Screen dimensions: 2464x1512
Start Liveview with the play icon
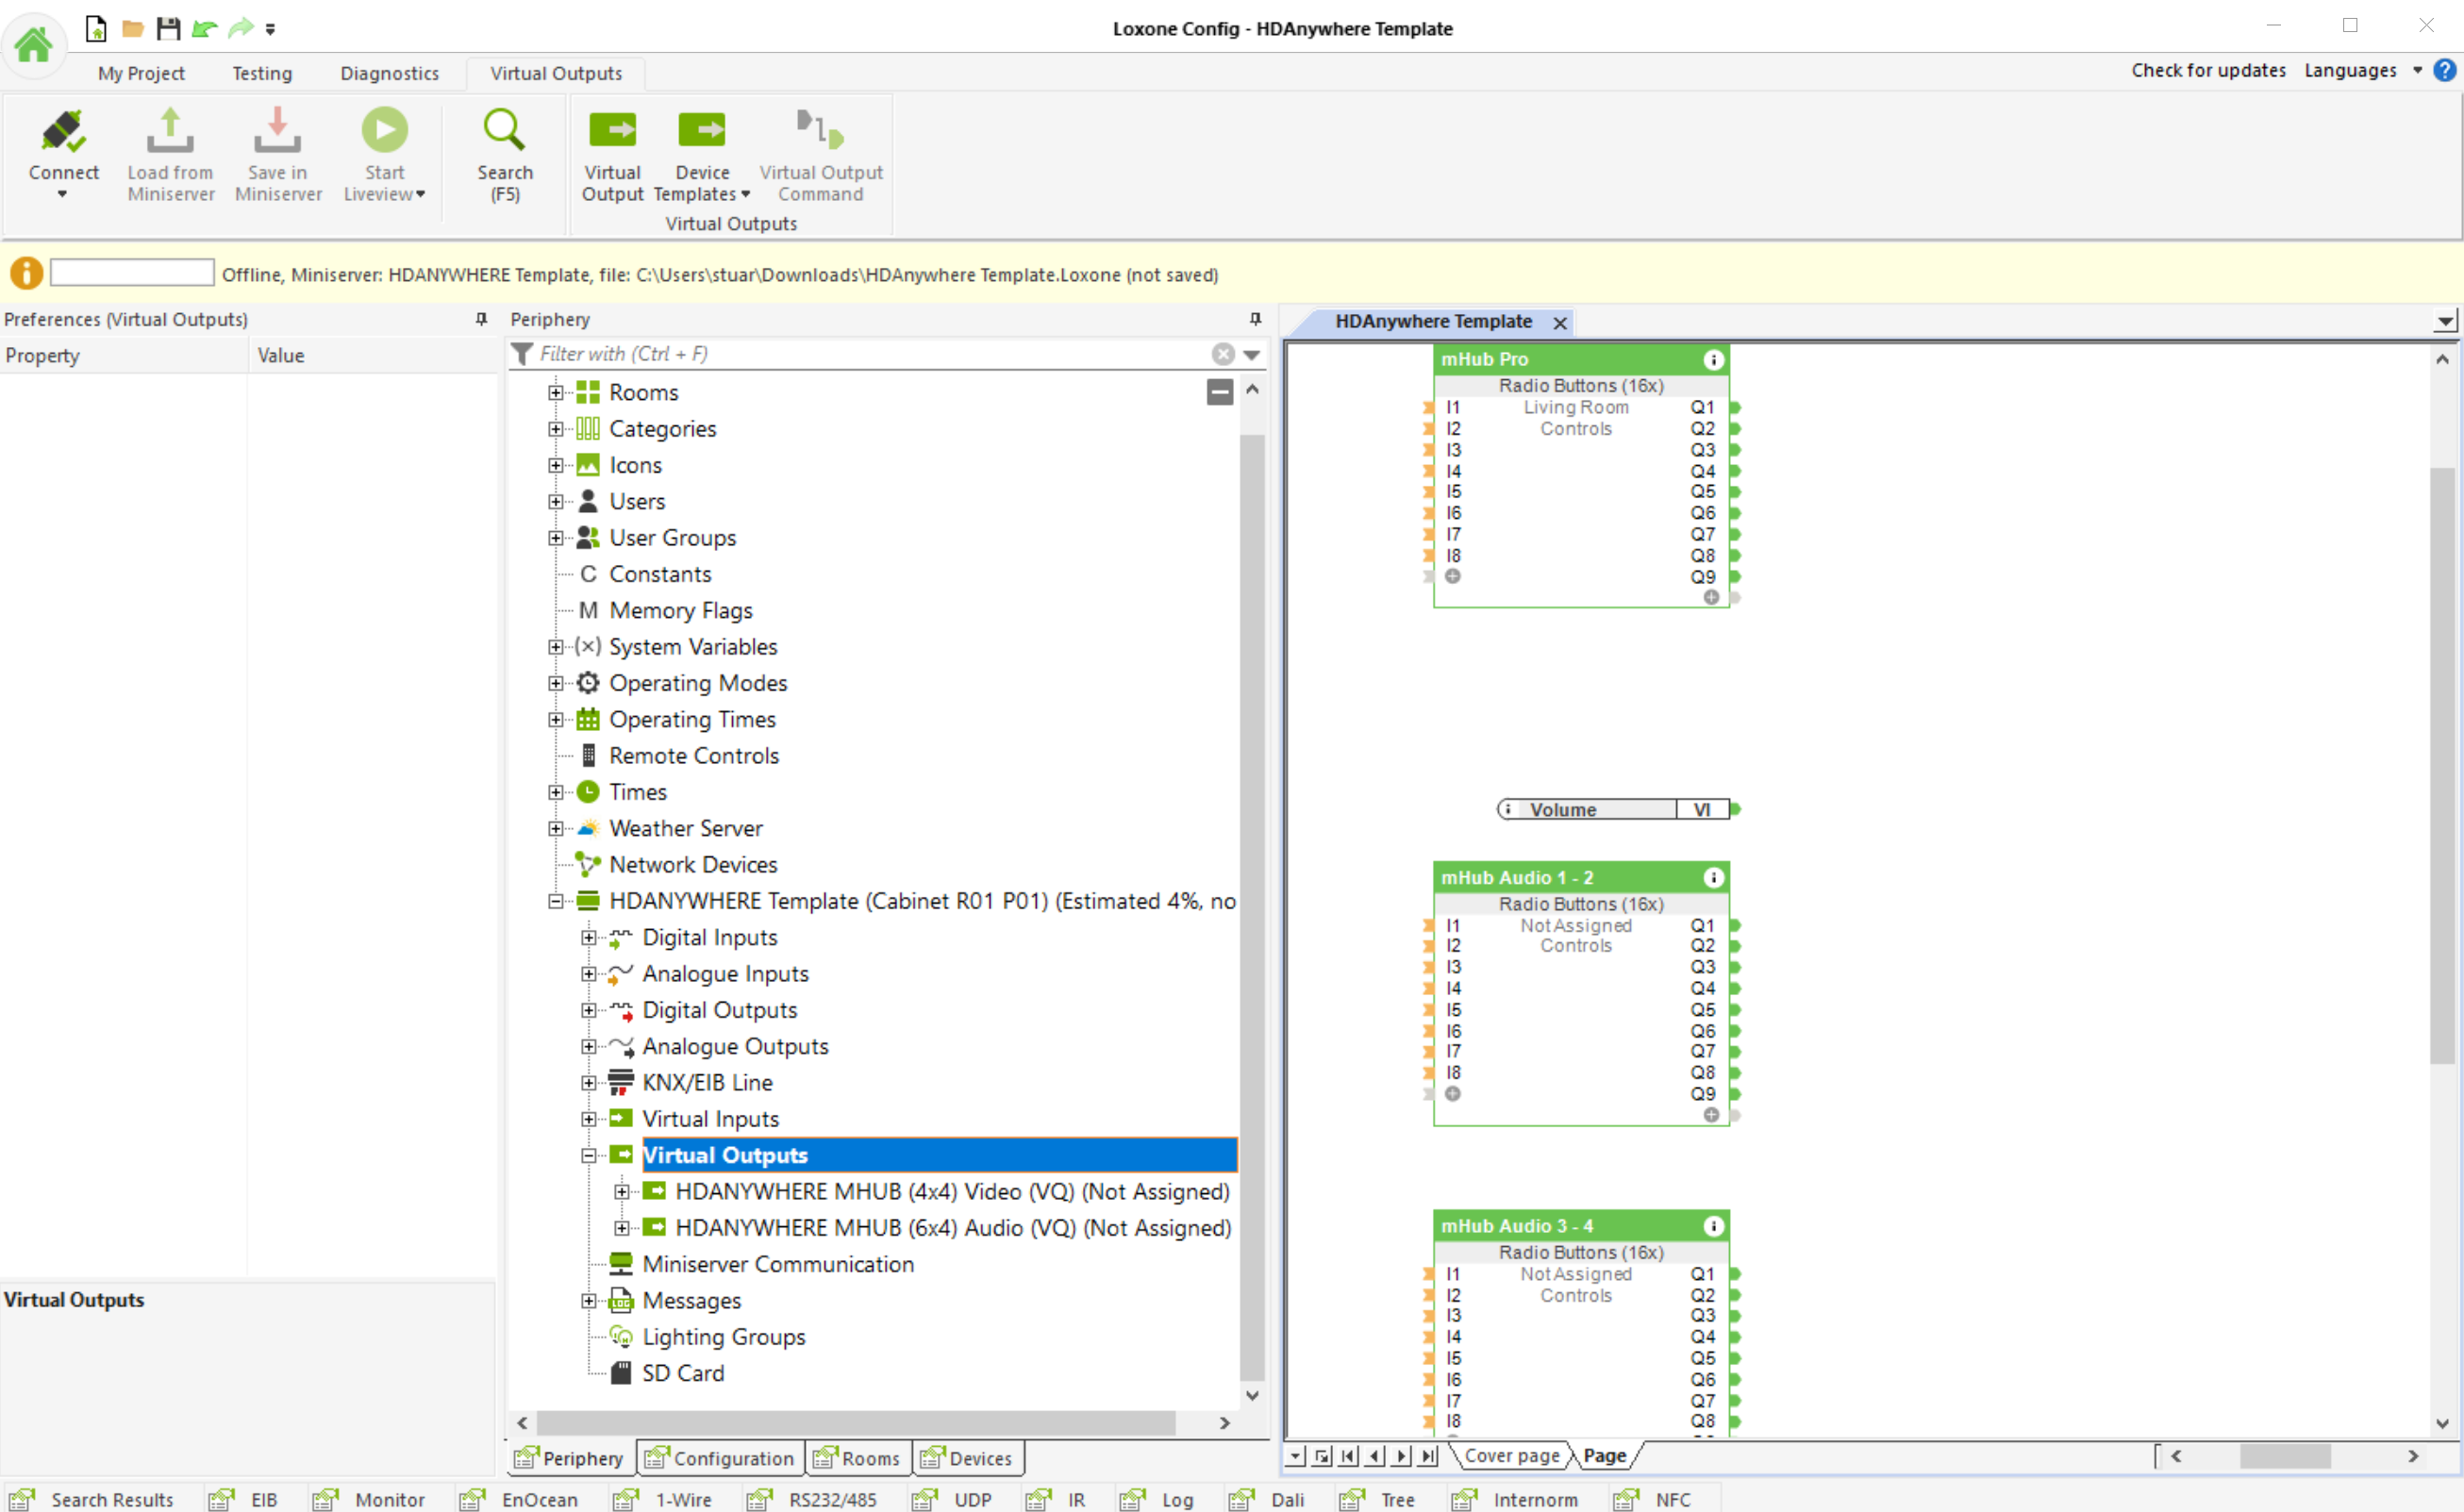tap(385, 130)
